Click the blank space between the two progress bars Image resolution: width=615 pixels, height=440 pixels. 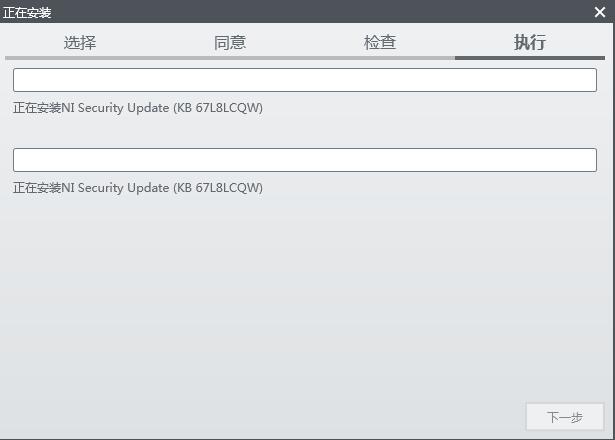pos(306,131)
